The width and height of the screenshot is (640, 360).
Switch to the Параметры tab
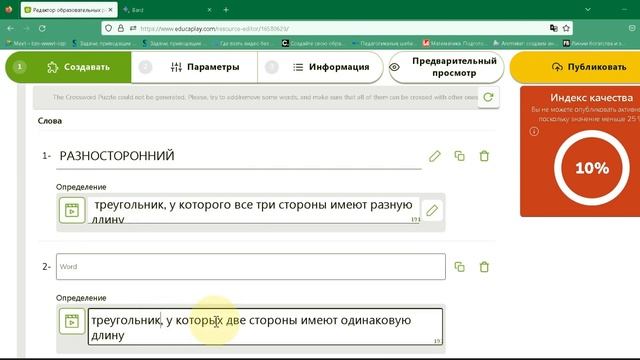(x=195, y=67)
